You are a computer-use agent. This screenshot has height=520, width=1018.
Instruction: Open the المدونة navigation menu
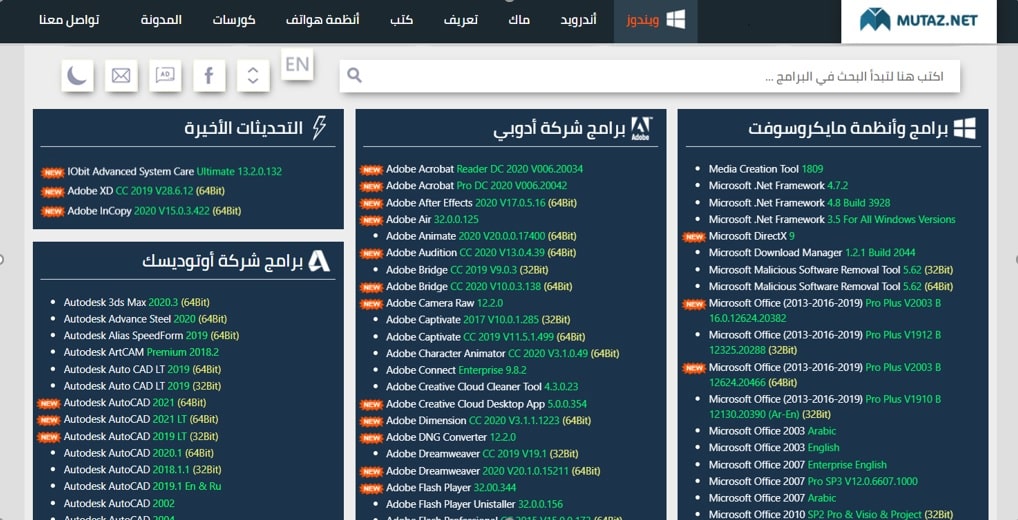(161, 20)
